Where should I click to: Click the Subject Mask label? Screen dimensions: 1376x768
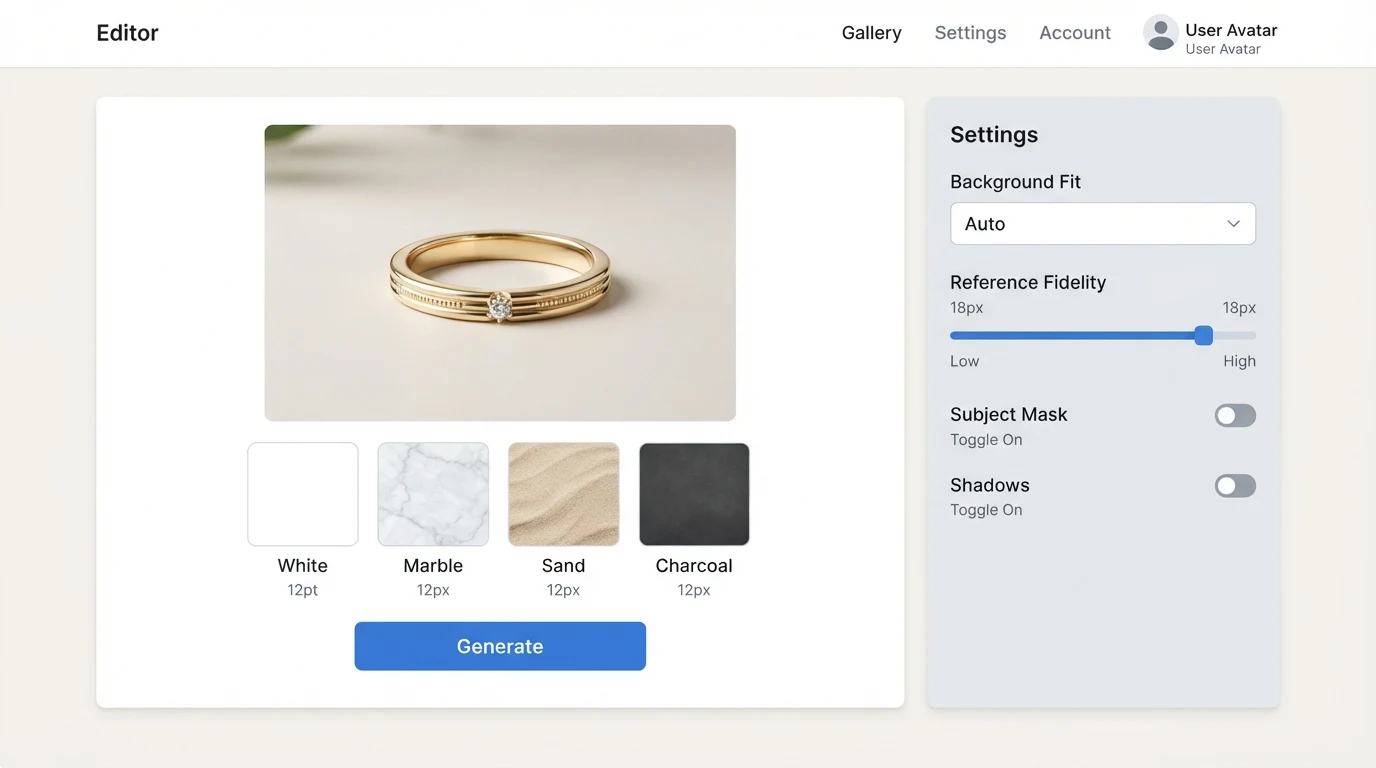click(x=1009, y=414)
